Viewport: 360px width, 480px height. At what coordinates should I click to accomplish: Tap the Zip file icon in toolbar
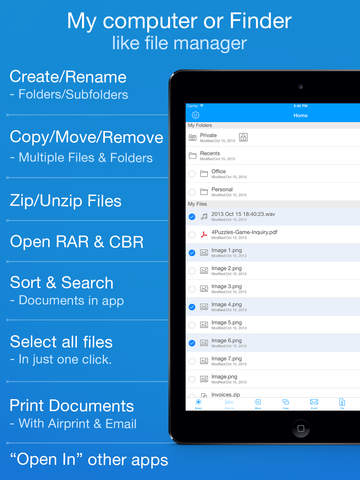[x=342, y=403]
